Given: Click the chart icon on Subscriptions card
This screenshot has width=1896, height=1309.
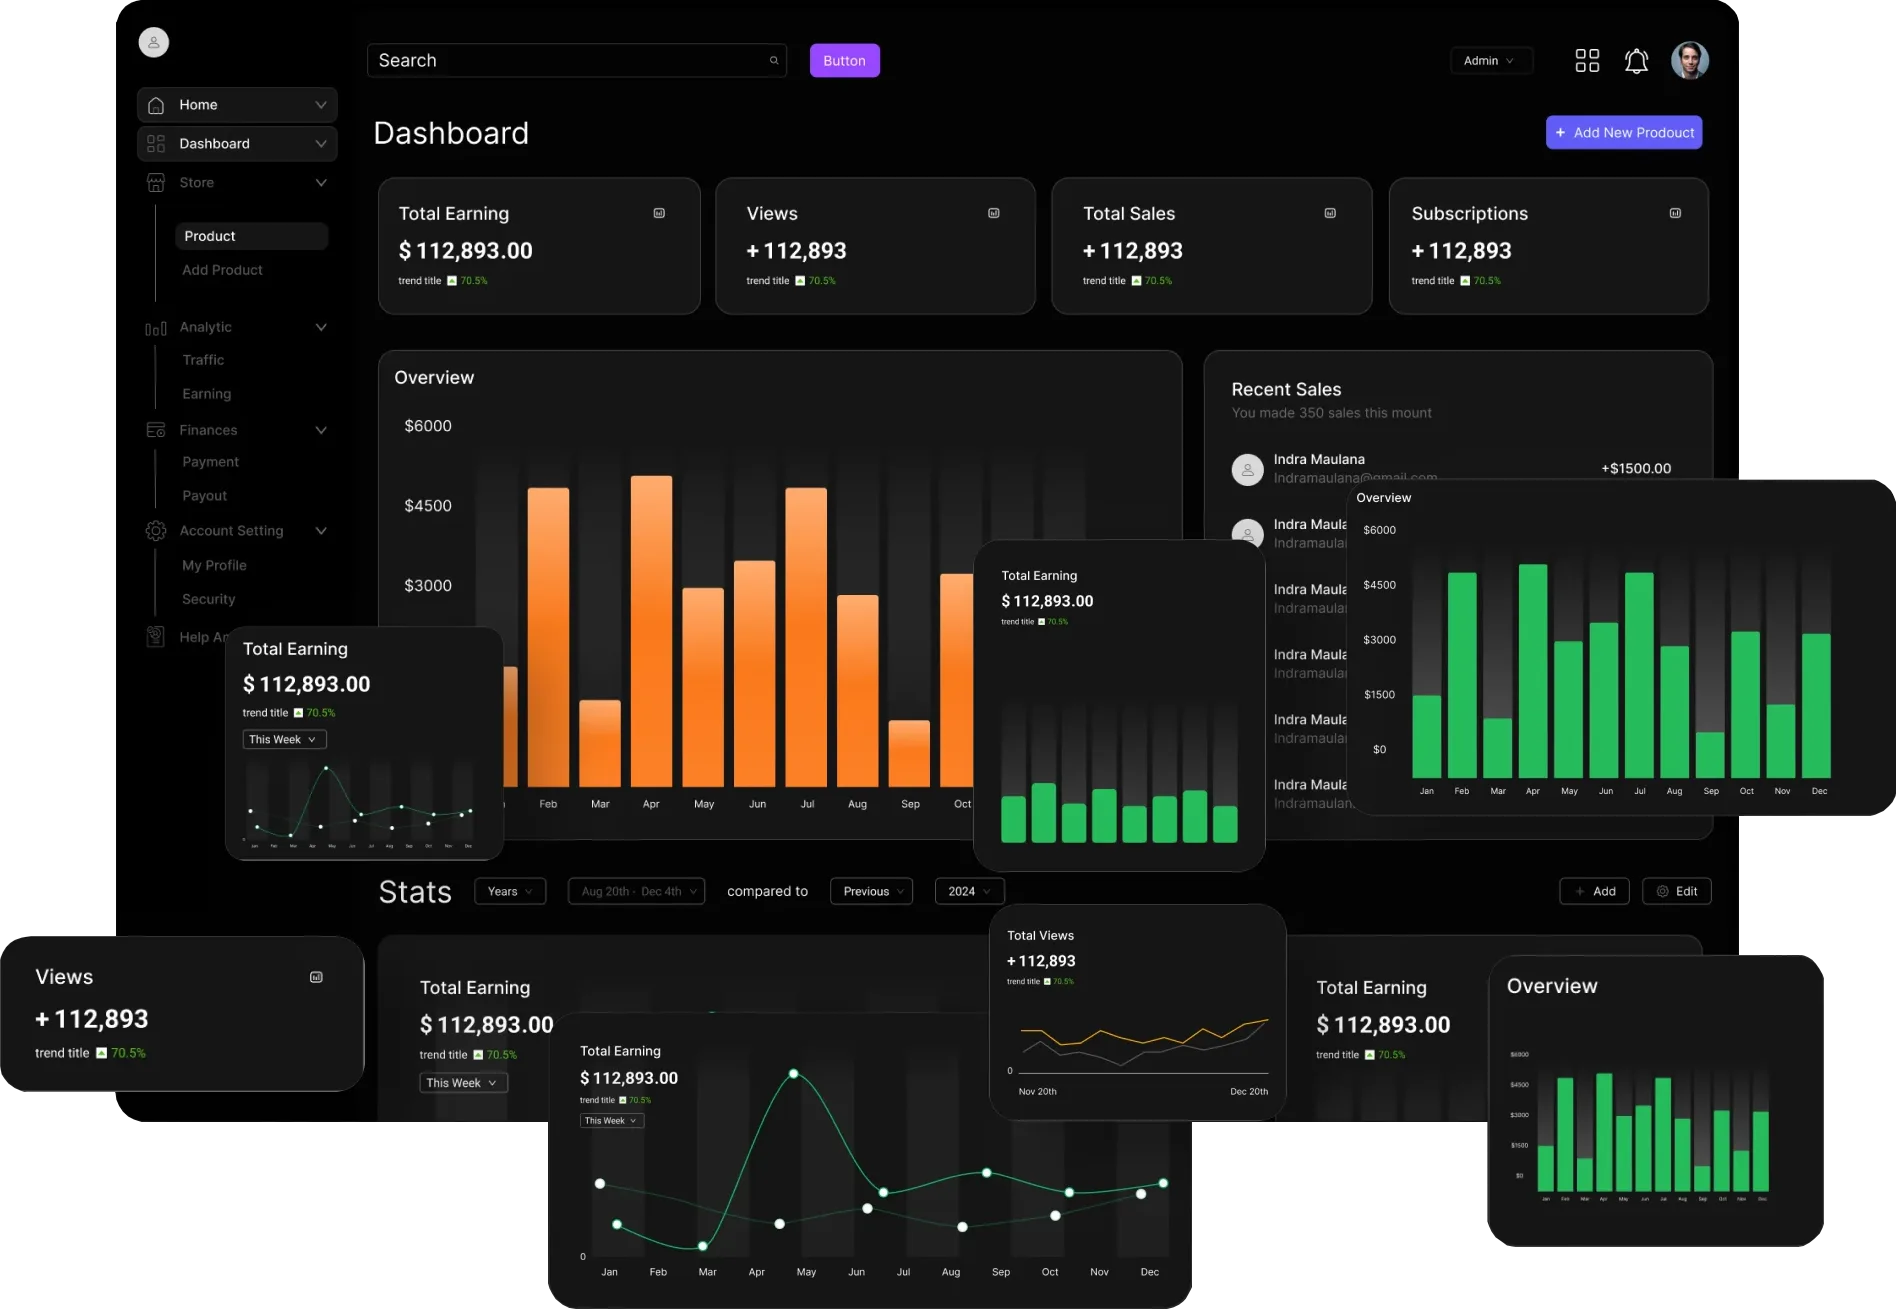Looking at the screenshot, I should tap(1676, 212).
